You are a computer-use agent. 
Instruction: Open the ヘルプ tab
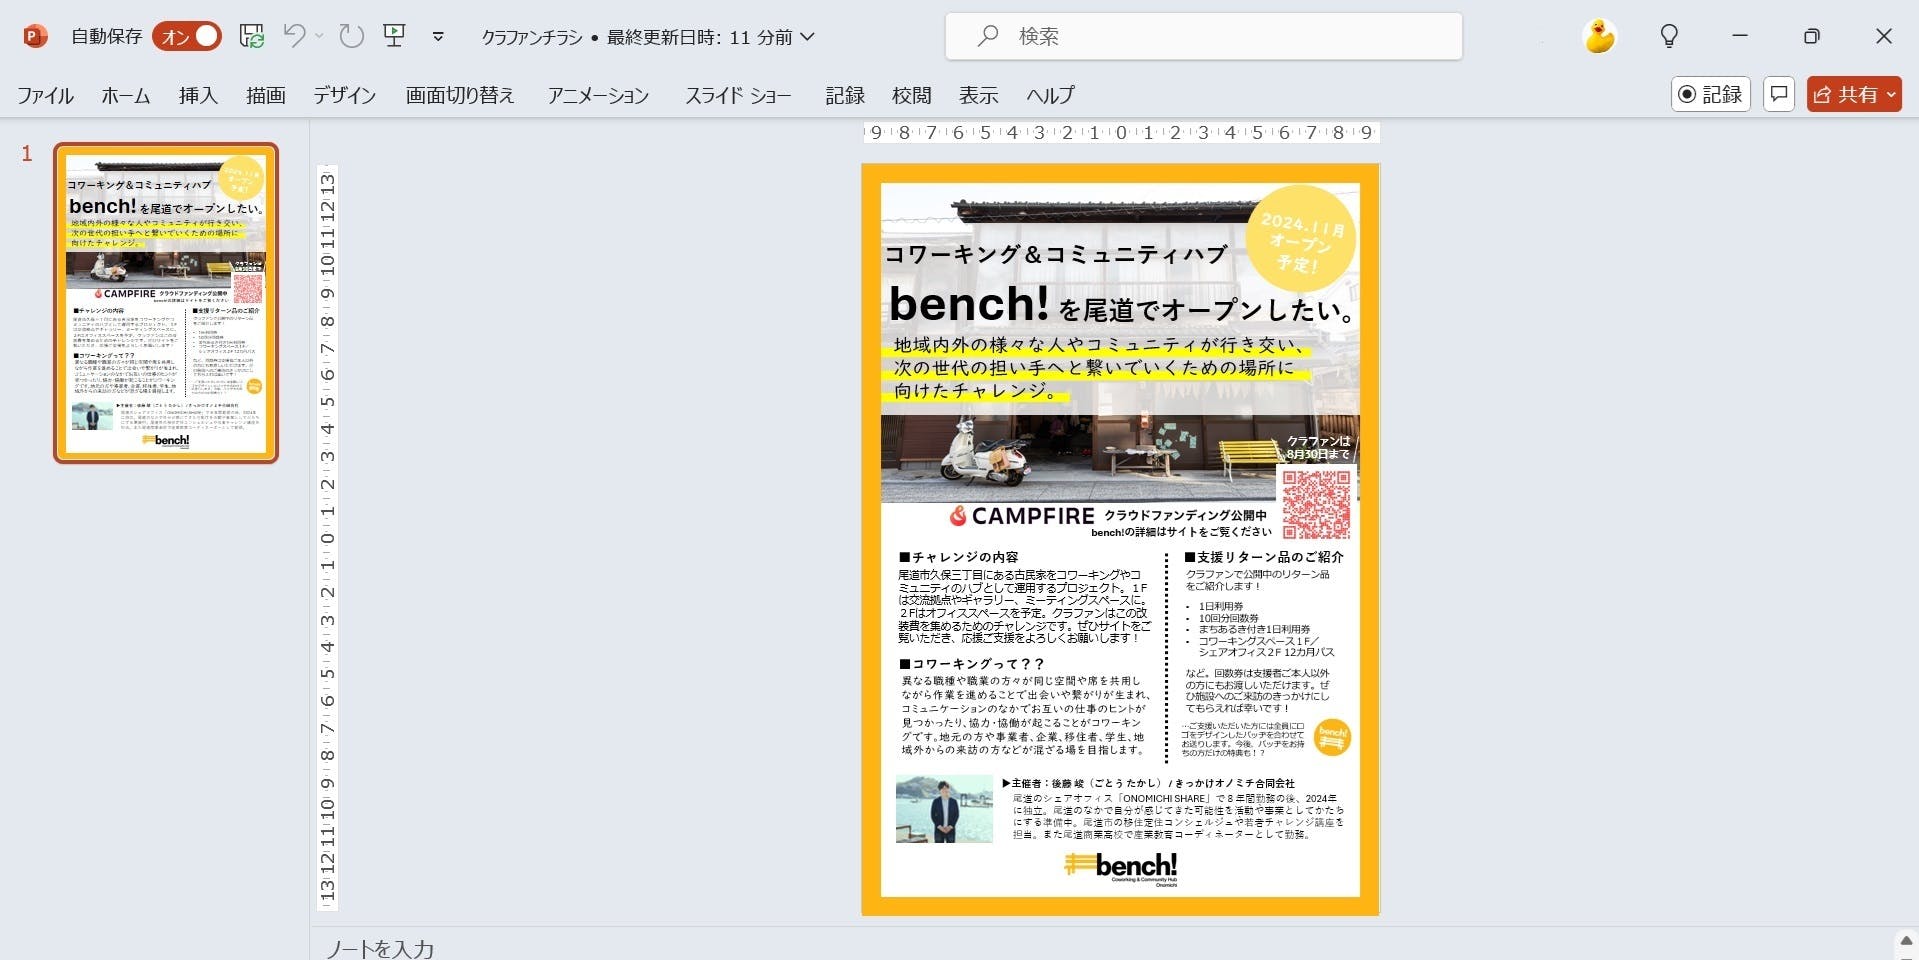1050,95
